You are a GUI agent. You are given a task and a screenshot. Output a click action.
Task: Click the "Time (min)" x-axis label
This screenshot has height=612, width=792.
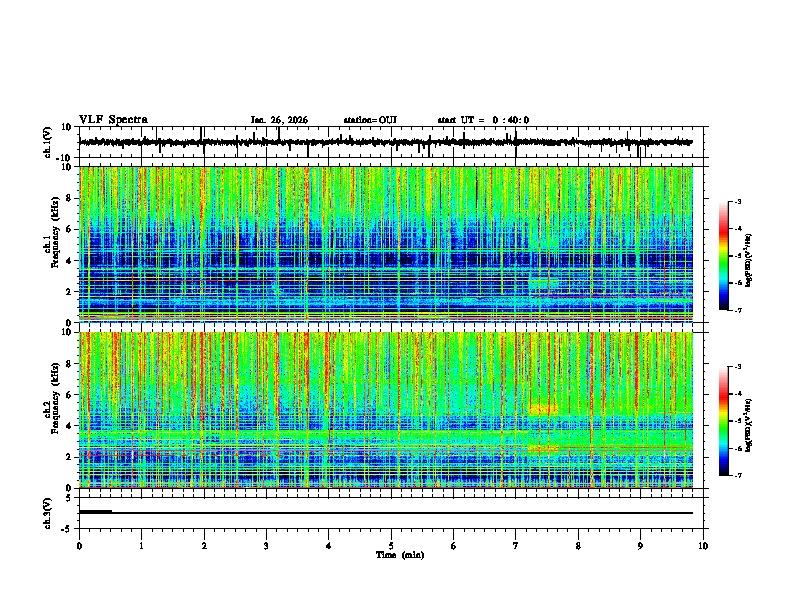(400, 555)
